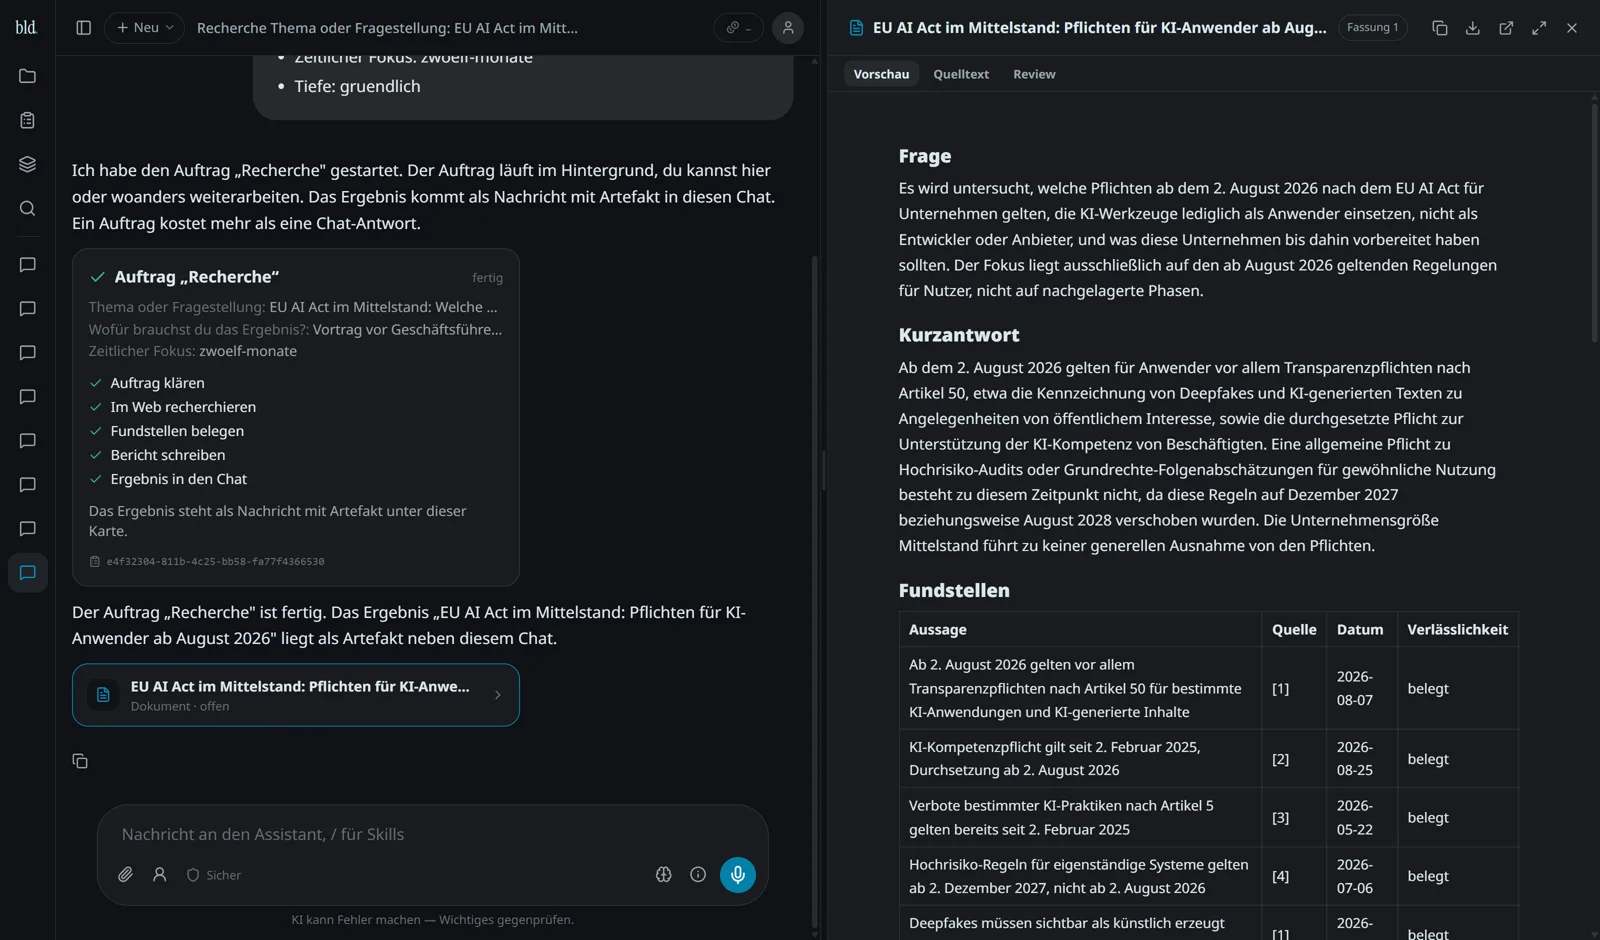Click source reference "[4]" in the table
This screenshot has height=940, width=1600.
(1280, 876)
